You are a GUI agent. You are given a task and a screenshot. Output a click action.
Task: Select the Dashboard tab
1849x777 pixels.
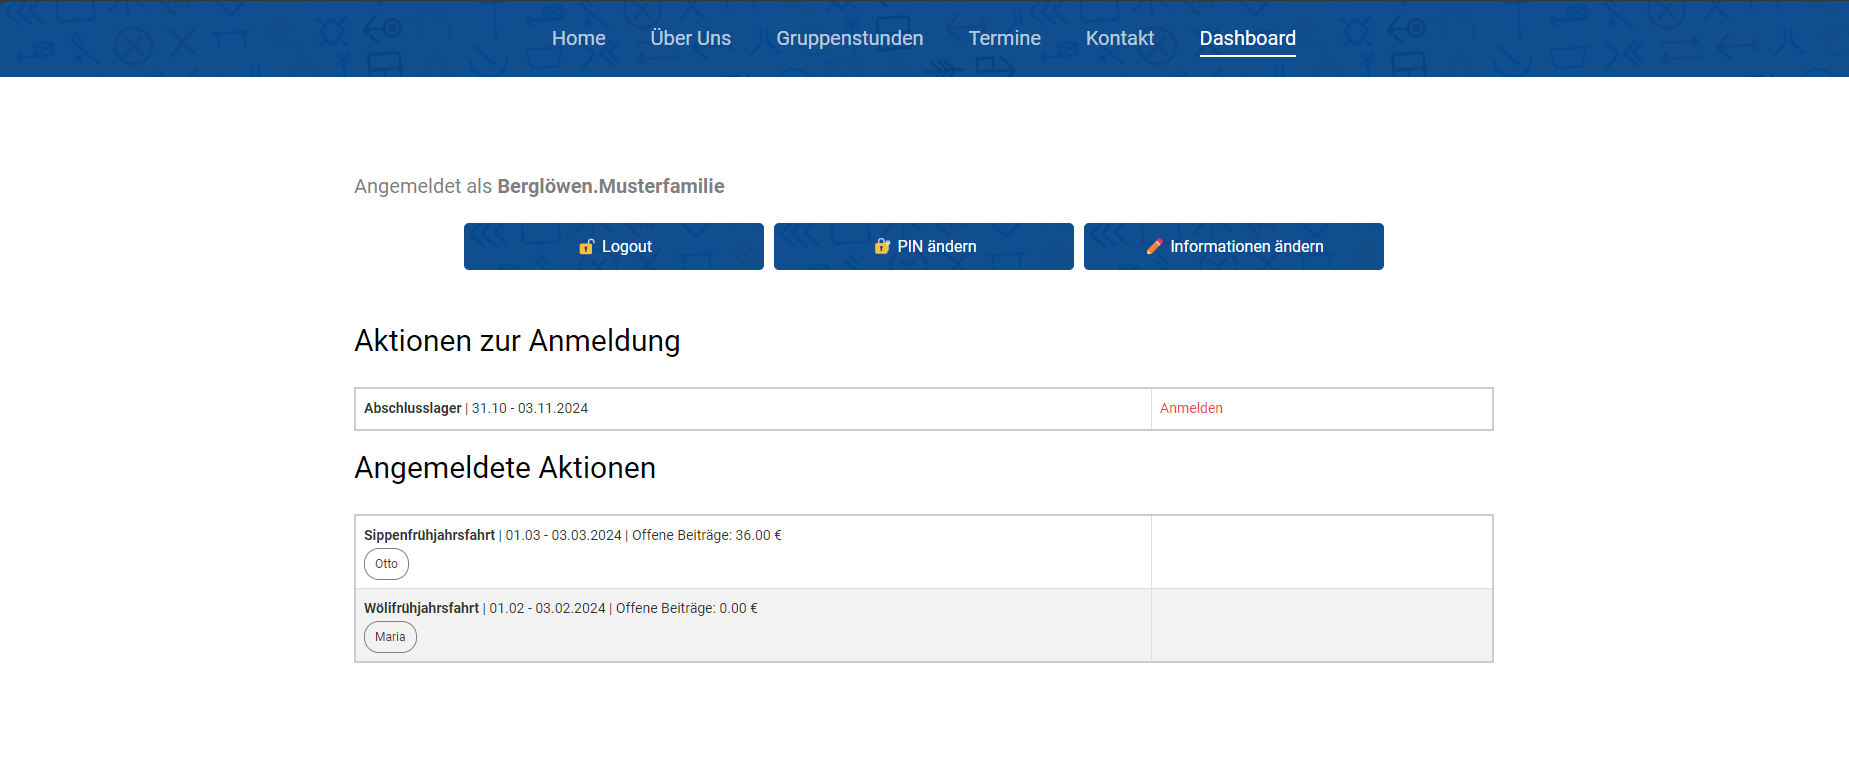[1247, 38]
